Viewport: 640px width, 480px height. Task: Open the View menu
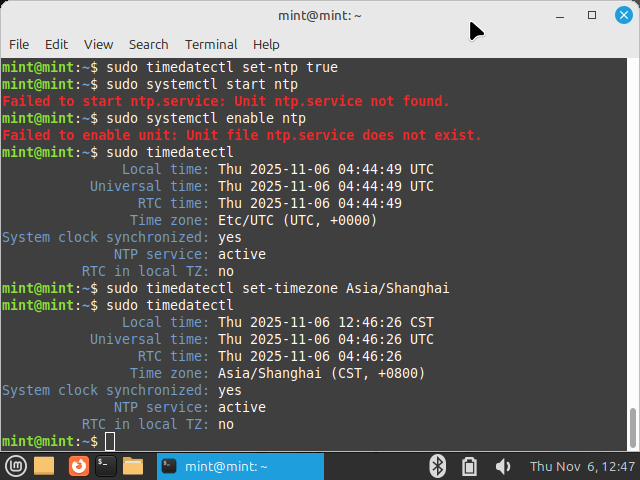tap(98, 44)
